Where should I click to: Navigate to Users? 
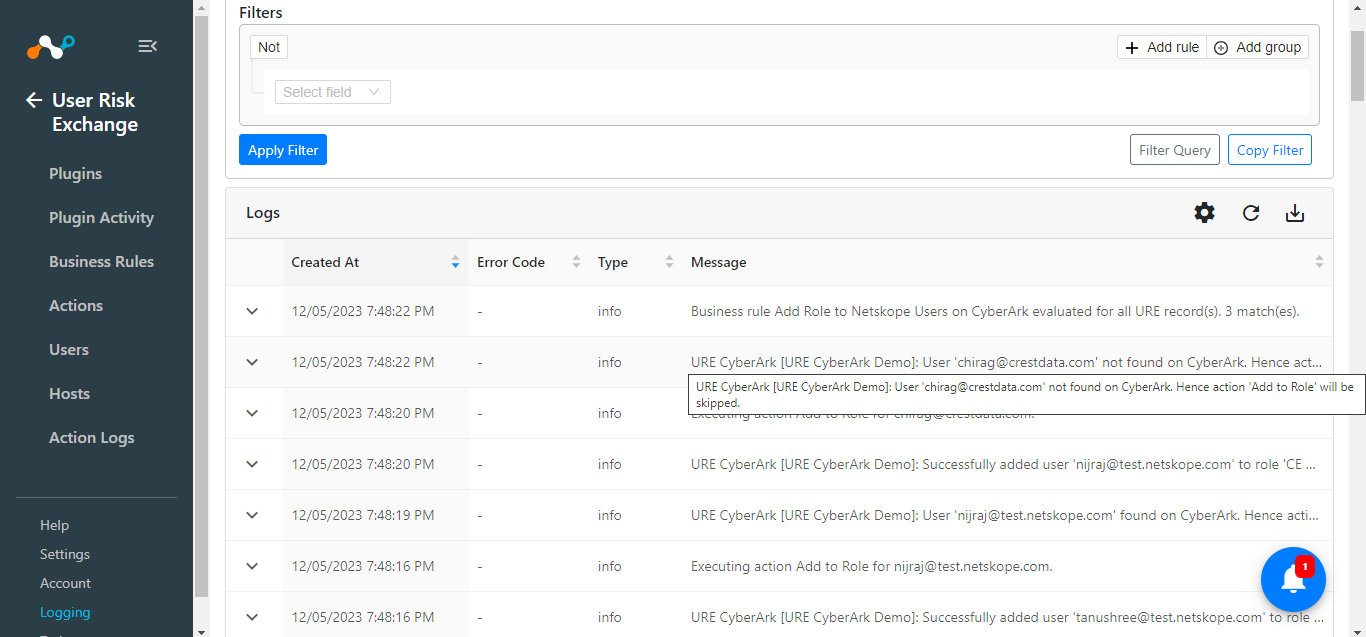[69, 349]
